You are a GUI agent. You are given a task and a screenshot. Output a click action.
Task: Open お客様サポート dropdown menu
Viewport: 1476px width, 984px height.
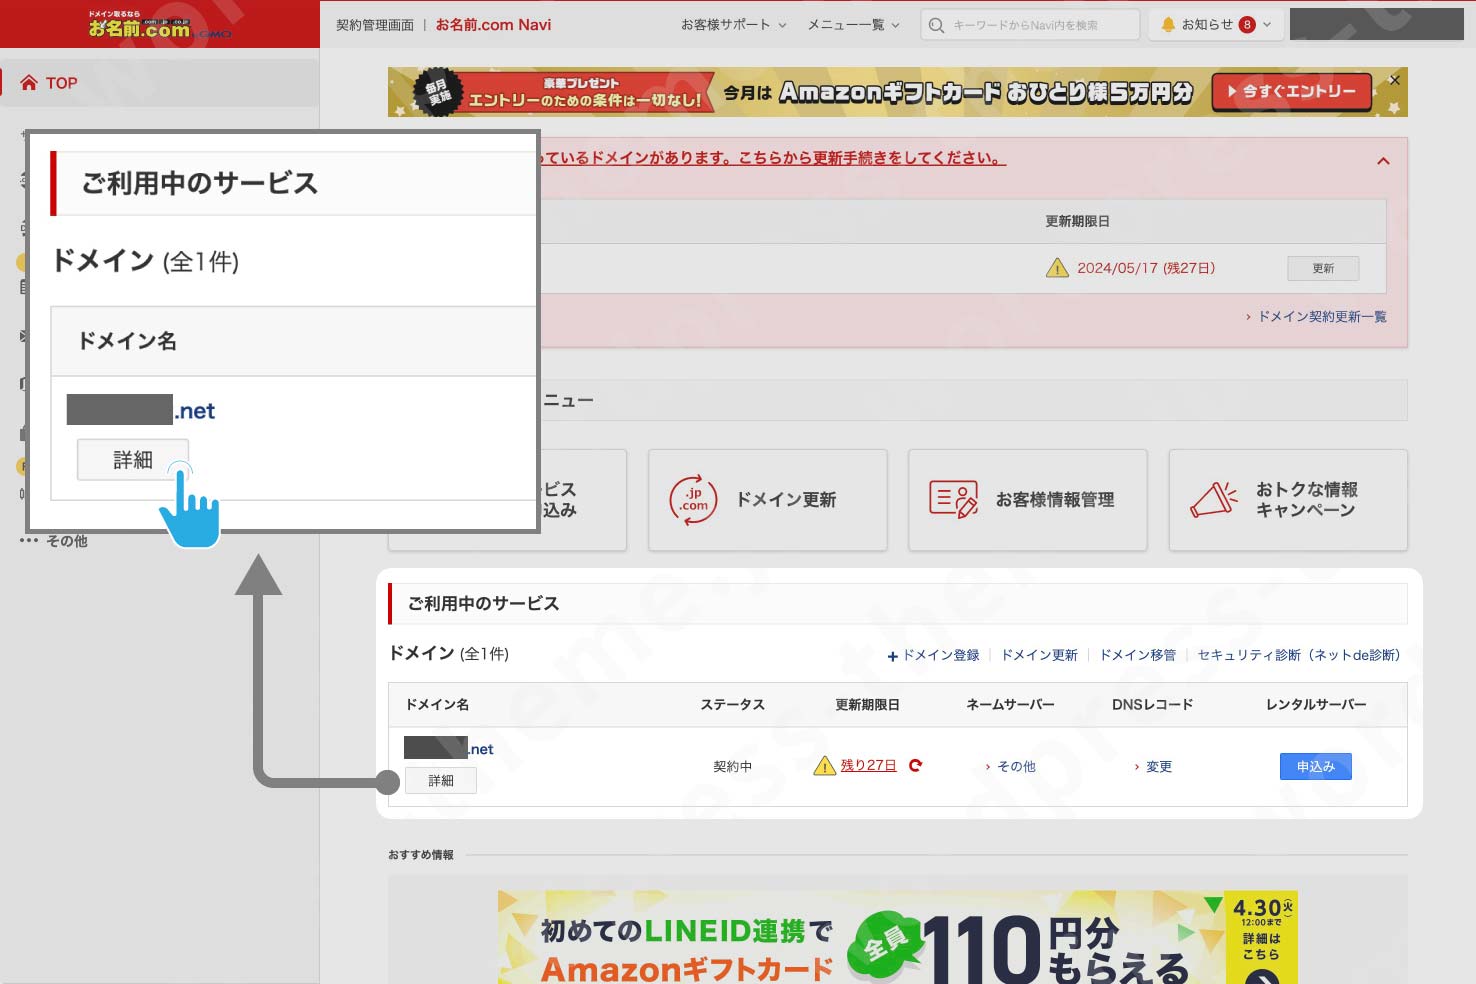[733, 25]
